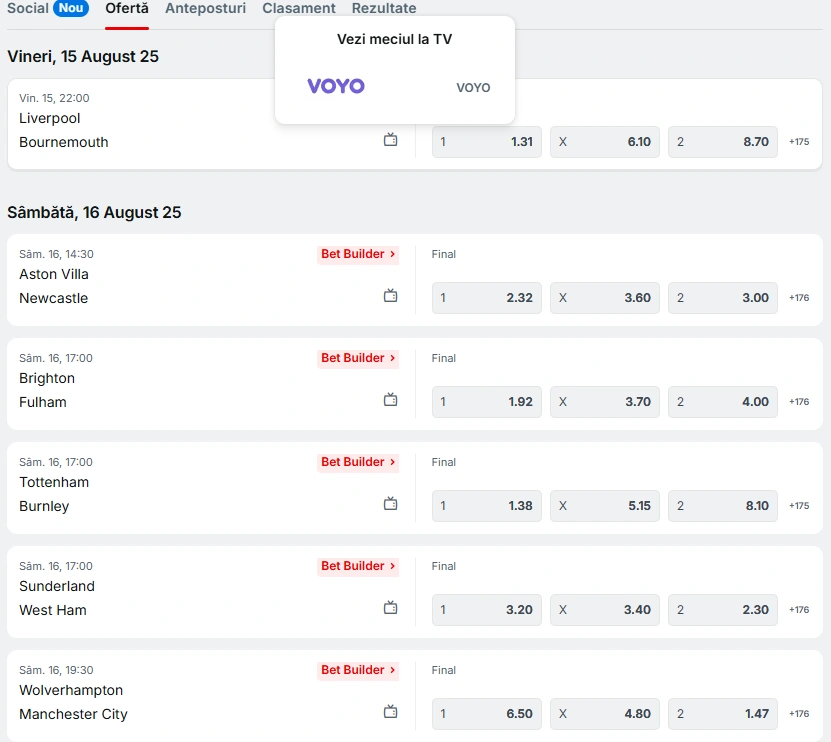Screen dimensions: 831x742
Task: Open the Social tab with Nou badge
Action: [48, 8]
